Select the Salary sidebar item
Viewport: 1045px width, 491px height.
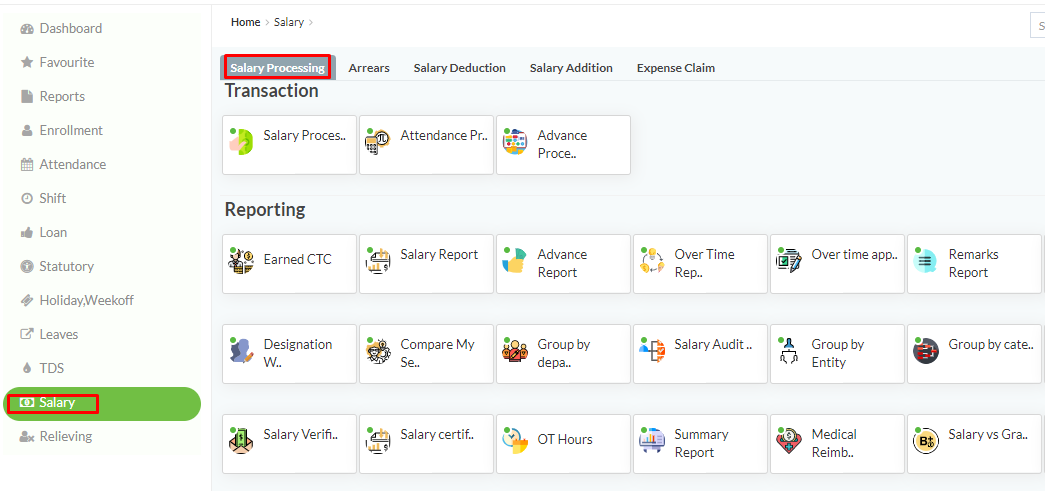pyautogui.click(x=103, y=404)
